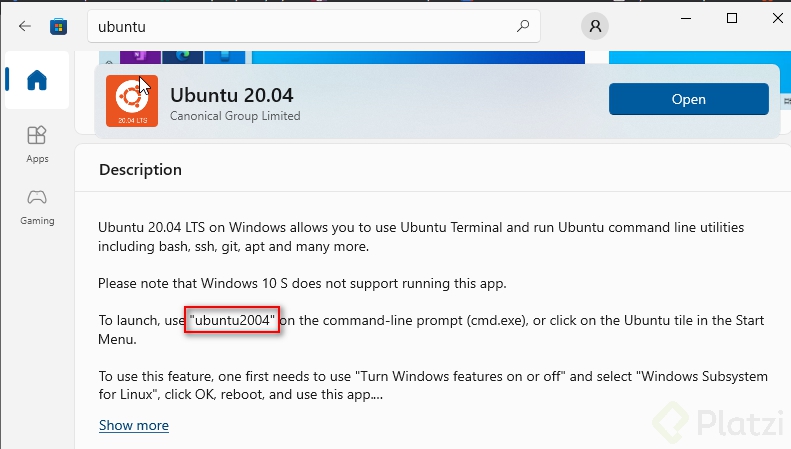Click the Windows 10 S support note
Viewport: 791px width, 449px height.
point(302,284)
